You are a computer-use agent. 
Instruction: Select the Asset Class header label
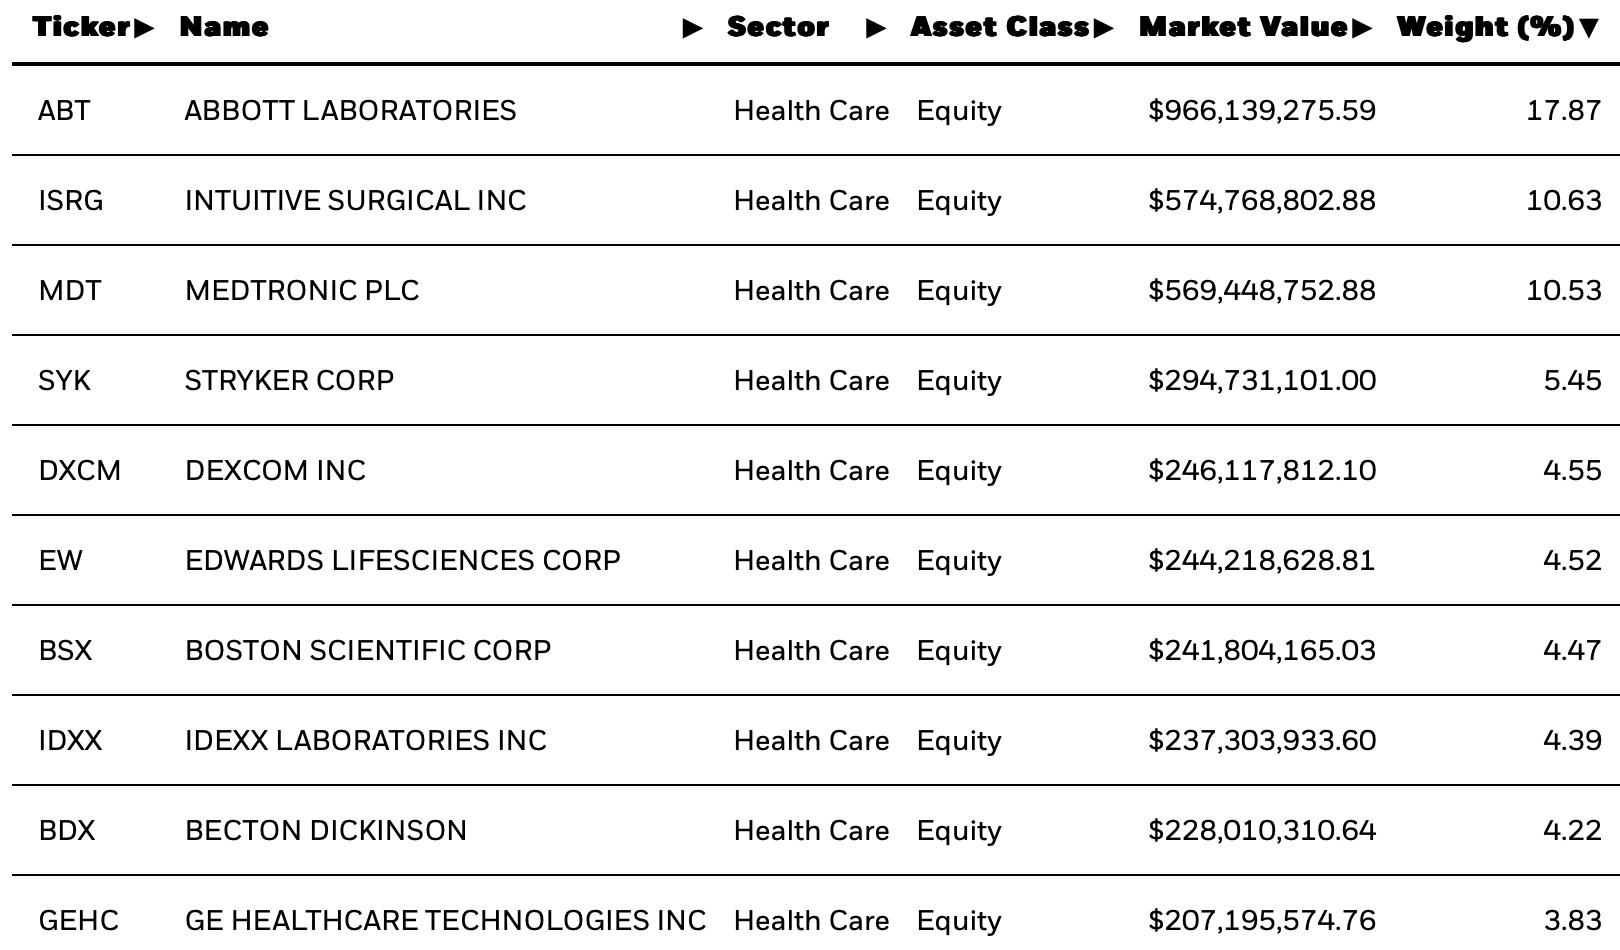point(1000,27)
